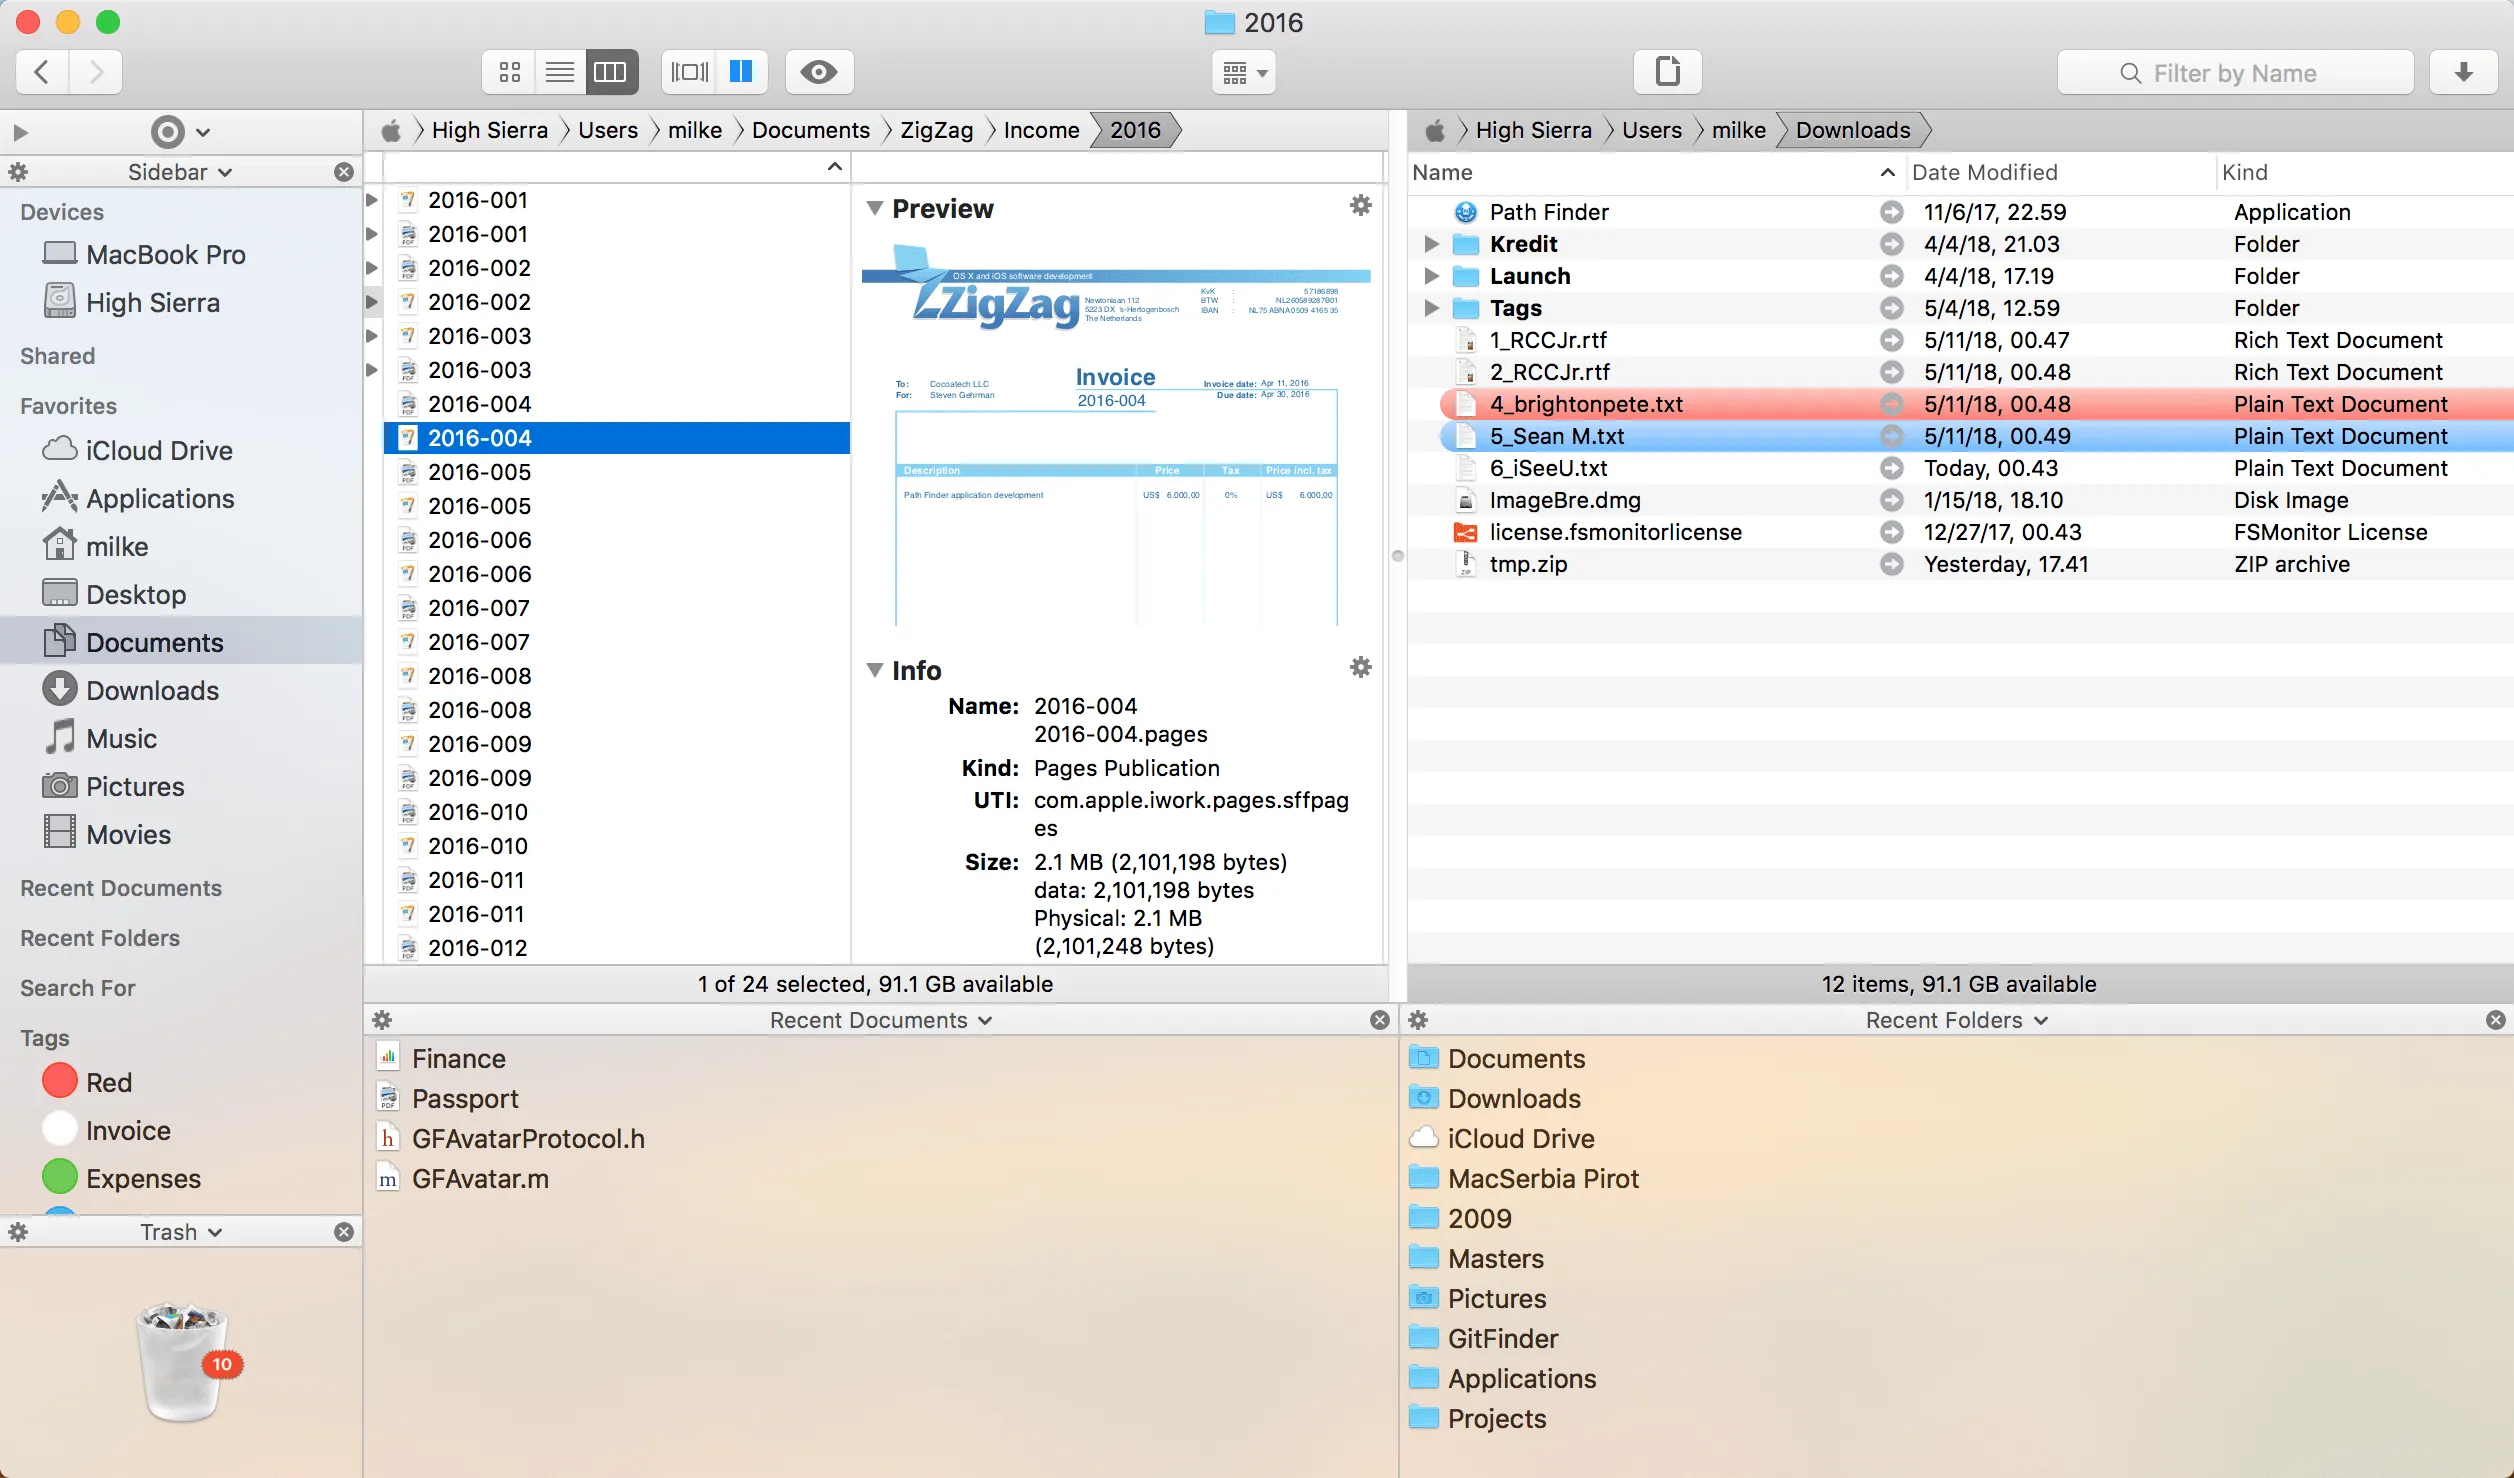Go forward with the right arrow button

coord(96,72)
